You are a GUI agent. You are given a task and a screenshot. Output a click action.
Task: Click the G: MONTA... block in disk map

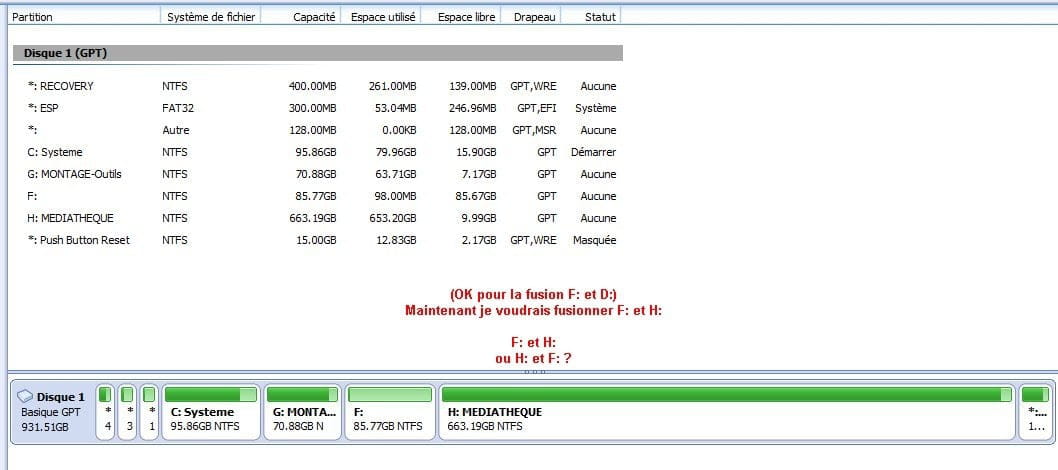click(302, 412)
